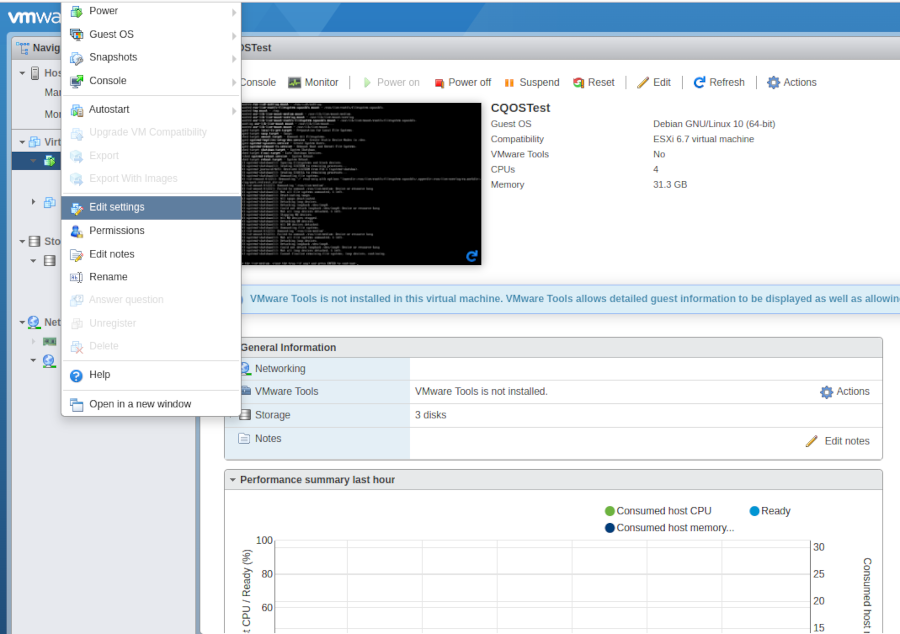Expand the Power submenu arrow
Screen dimensions: 900x634
click(234, 12)
